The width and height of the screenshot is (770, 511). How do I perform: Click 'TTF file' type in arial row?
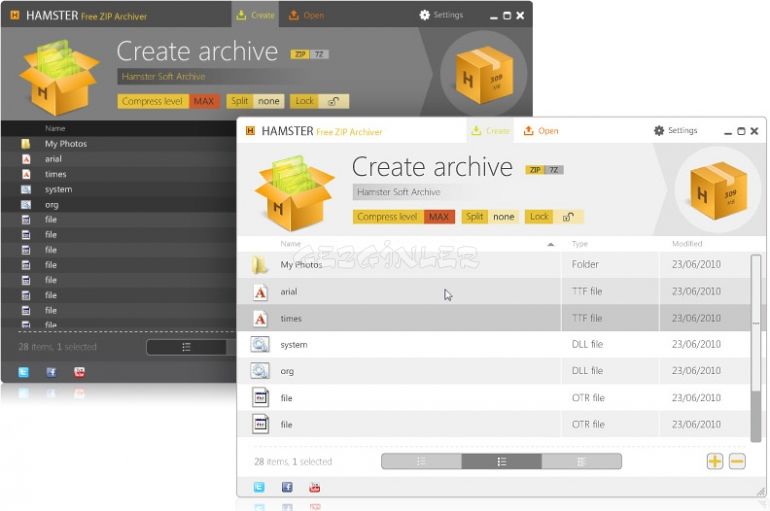click(587, 292)
